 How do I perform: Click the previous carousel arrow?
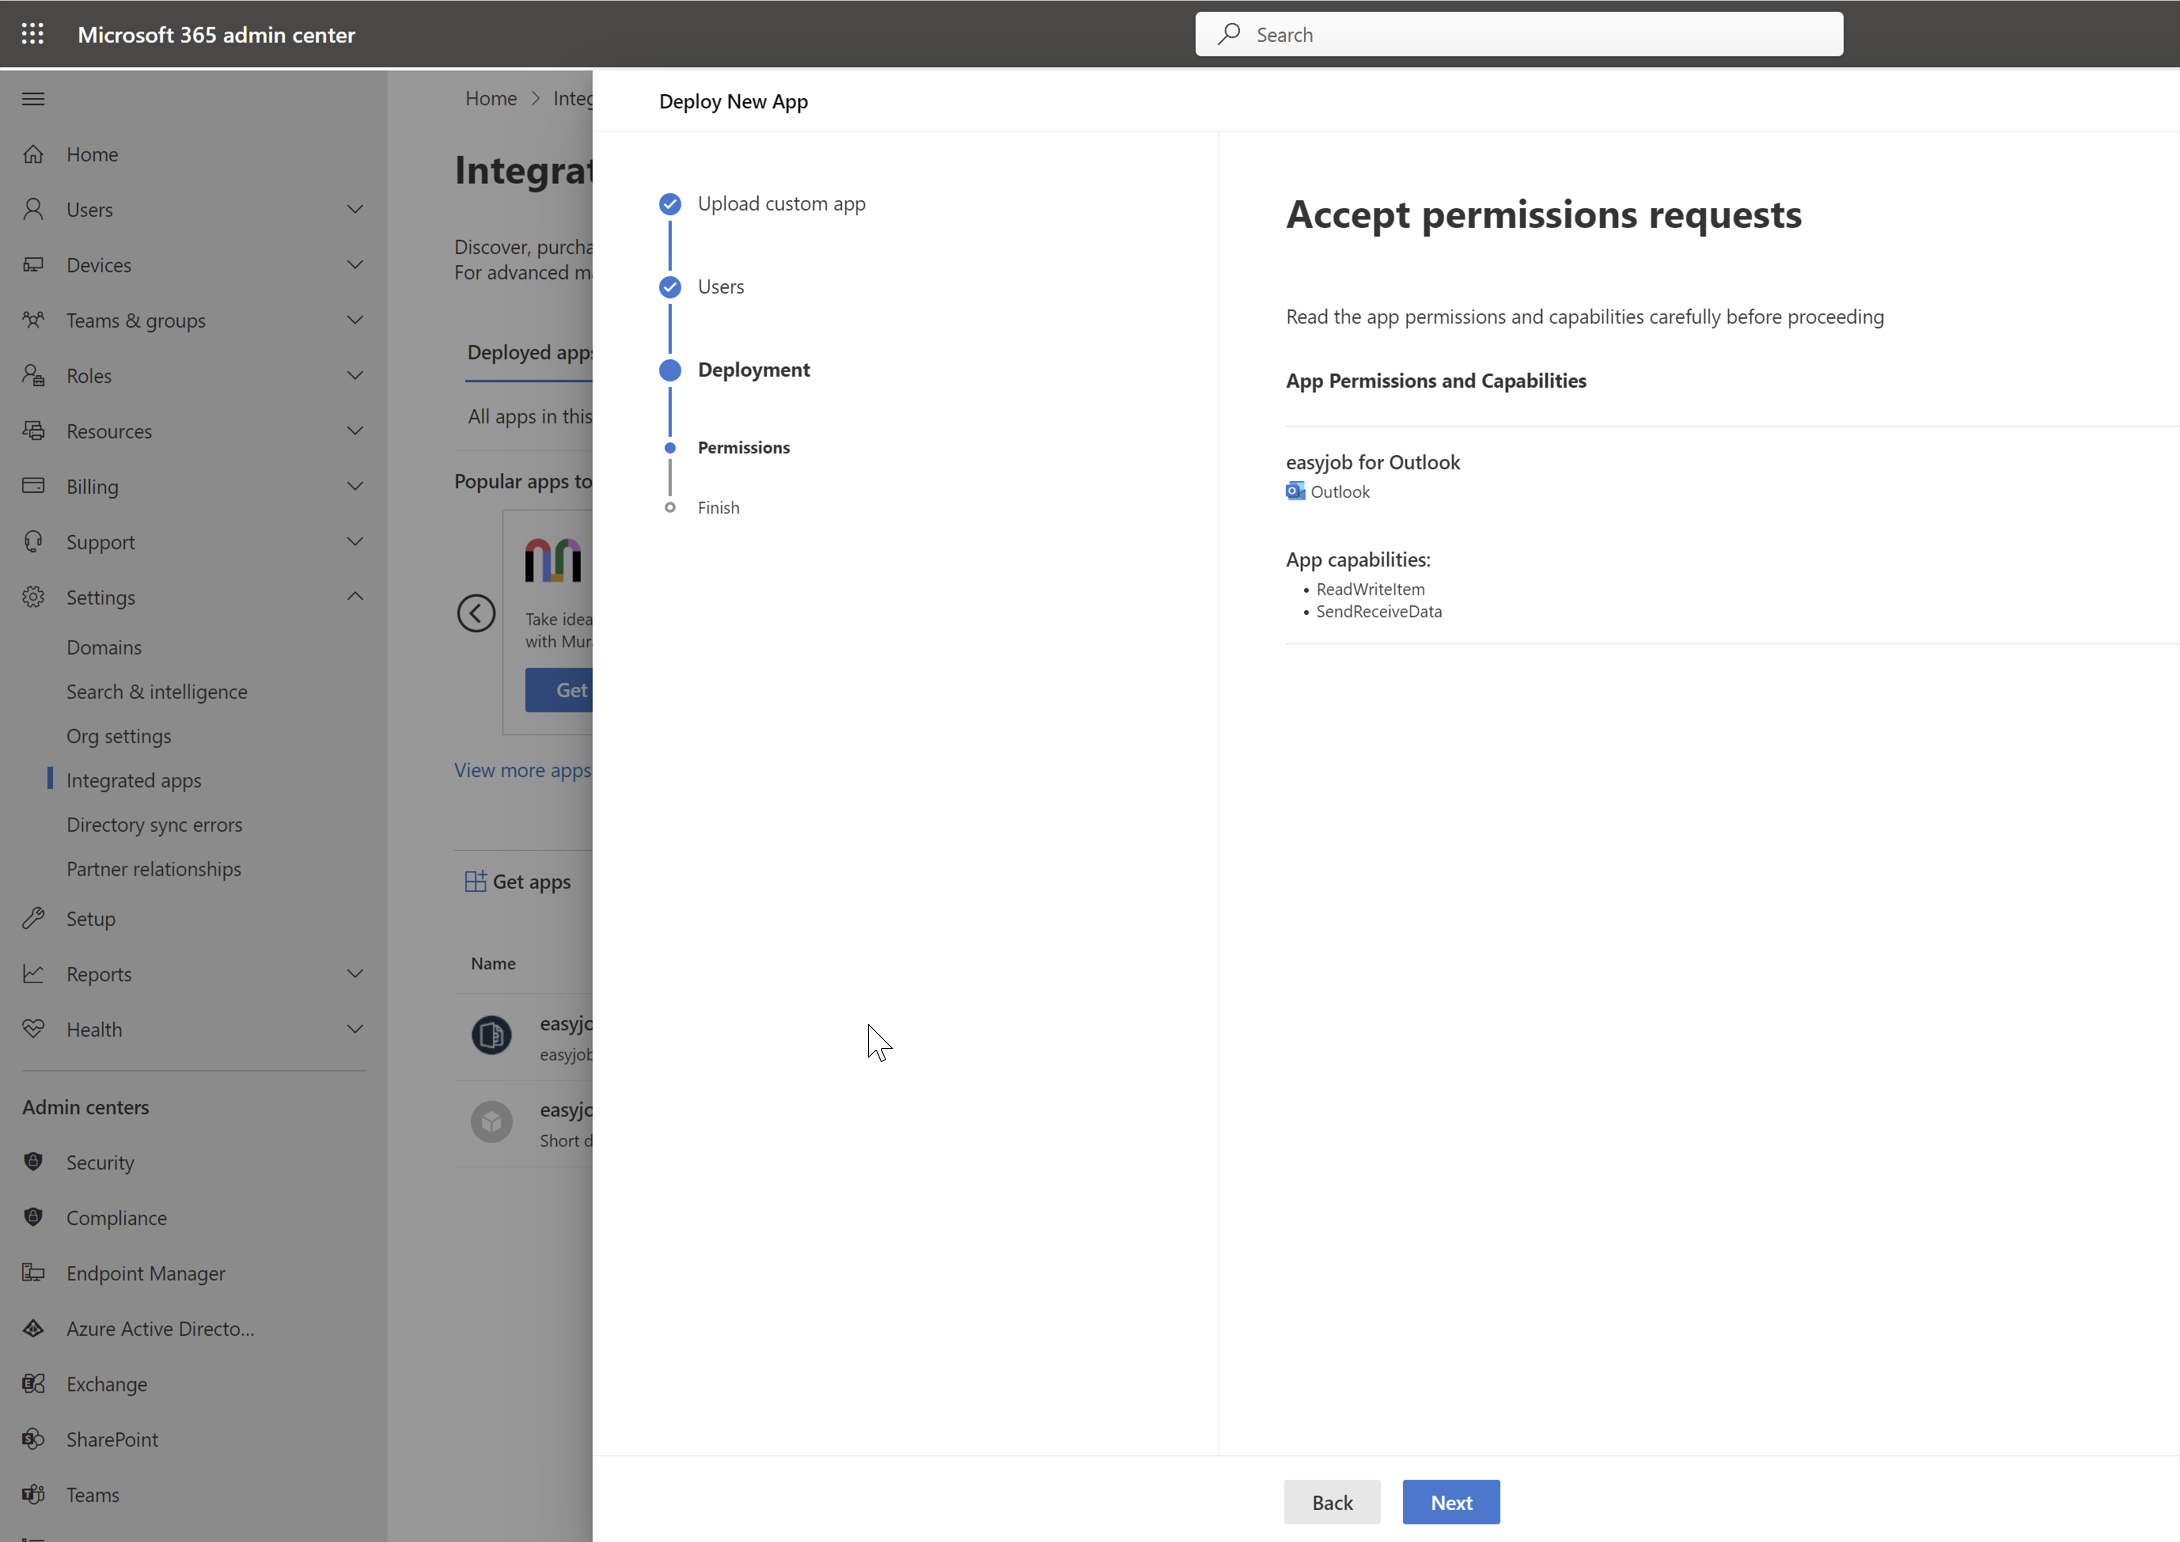click(476, 613)
